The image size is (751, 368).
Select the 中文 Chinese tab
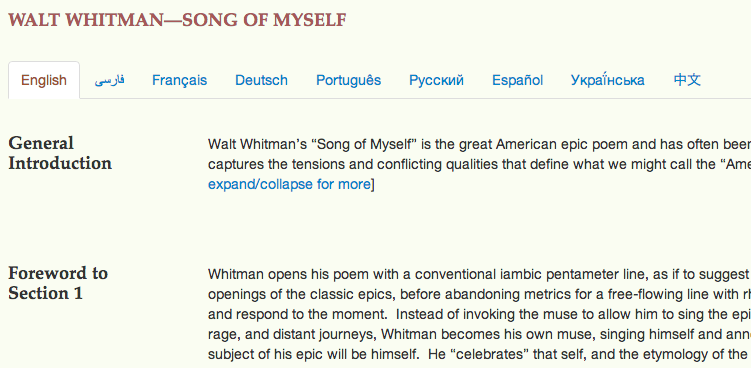tap(687, 80)
